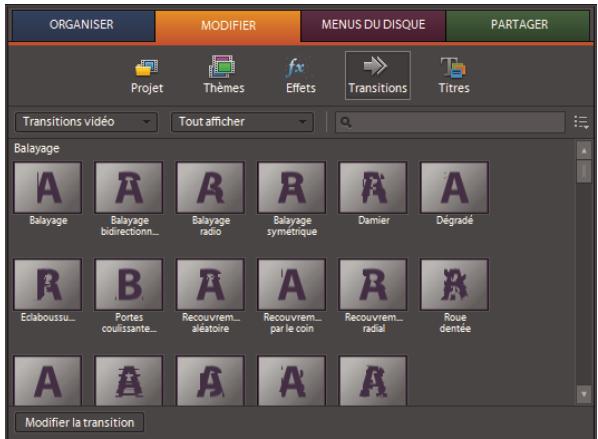This screenshot has height=439, width=598.
Task: Click the scrollbar up arrow
Action: pos(584,150)
